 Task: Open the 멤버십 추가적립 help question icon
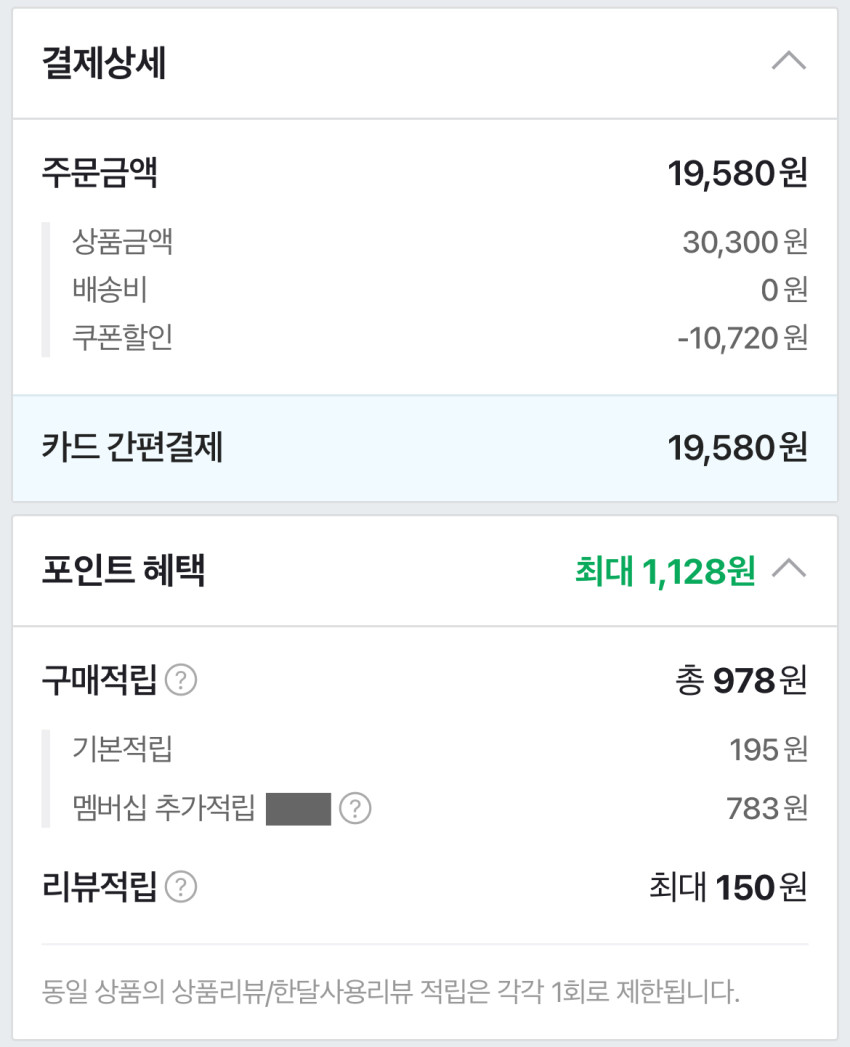tap(355, 808)
